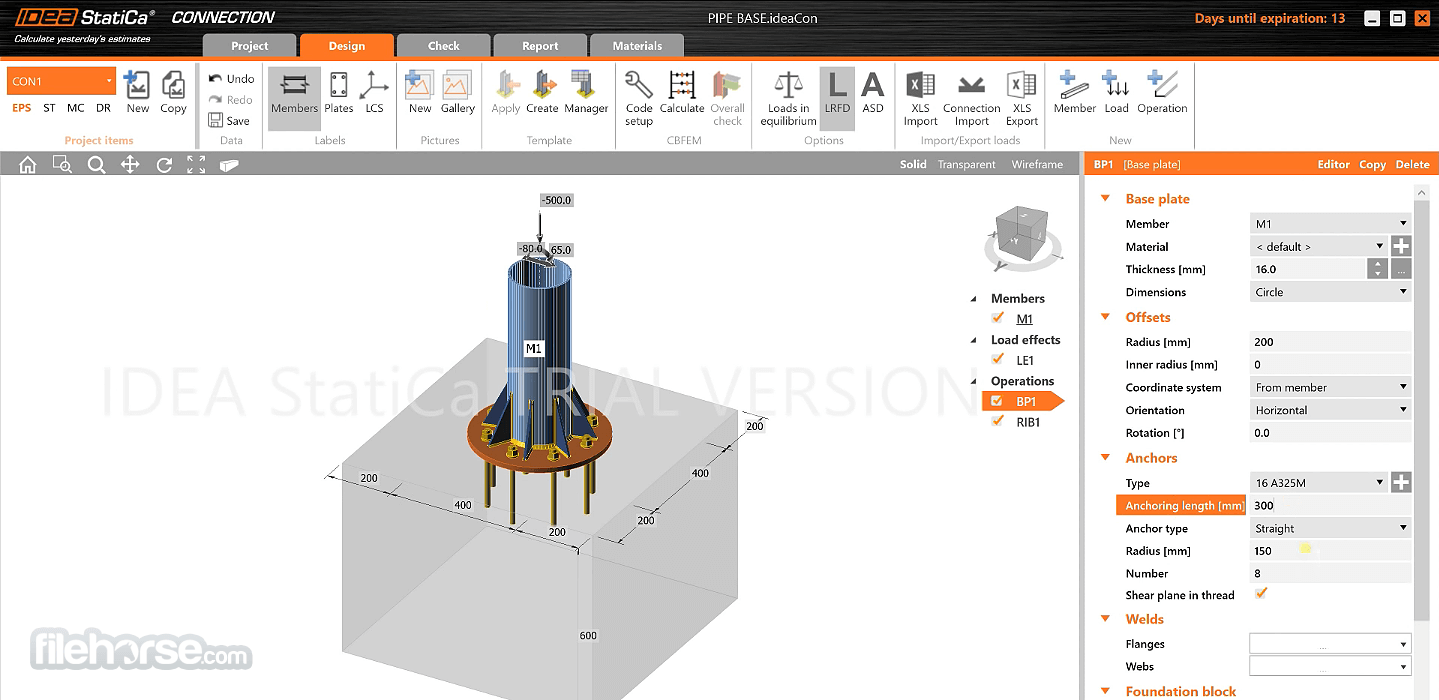This screenshot has height=700, width=1439.
Task: Open the BP1 Editor
Action: tap(1333, 165)
